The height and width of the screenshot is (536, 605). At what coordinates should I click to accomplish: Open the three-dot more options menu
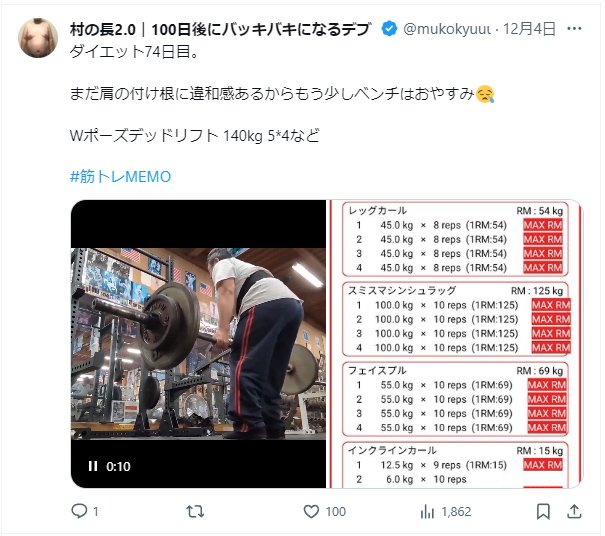pos(574,29)
